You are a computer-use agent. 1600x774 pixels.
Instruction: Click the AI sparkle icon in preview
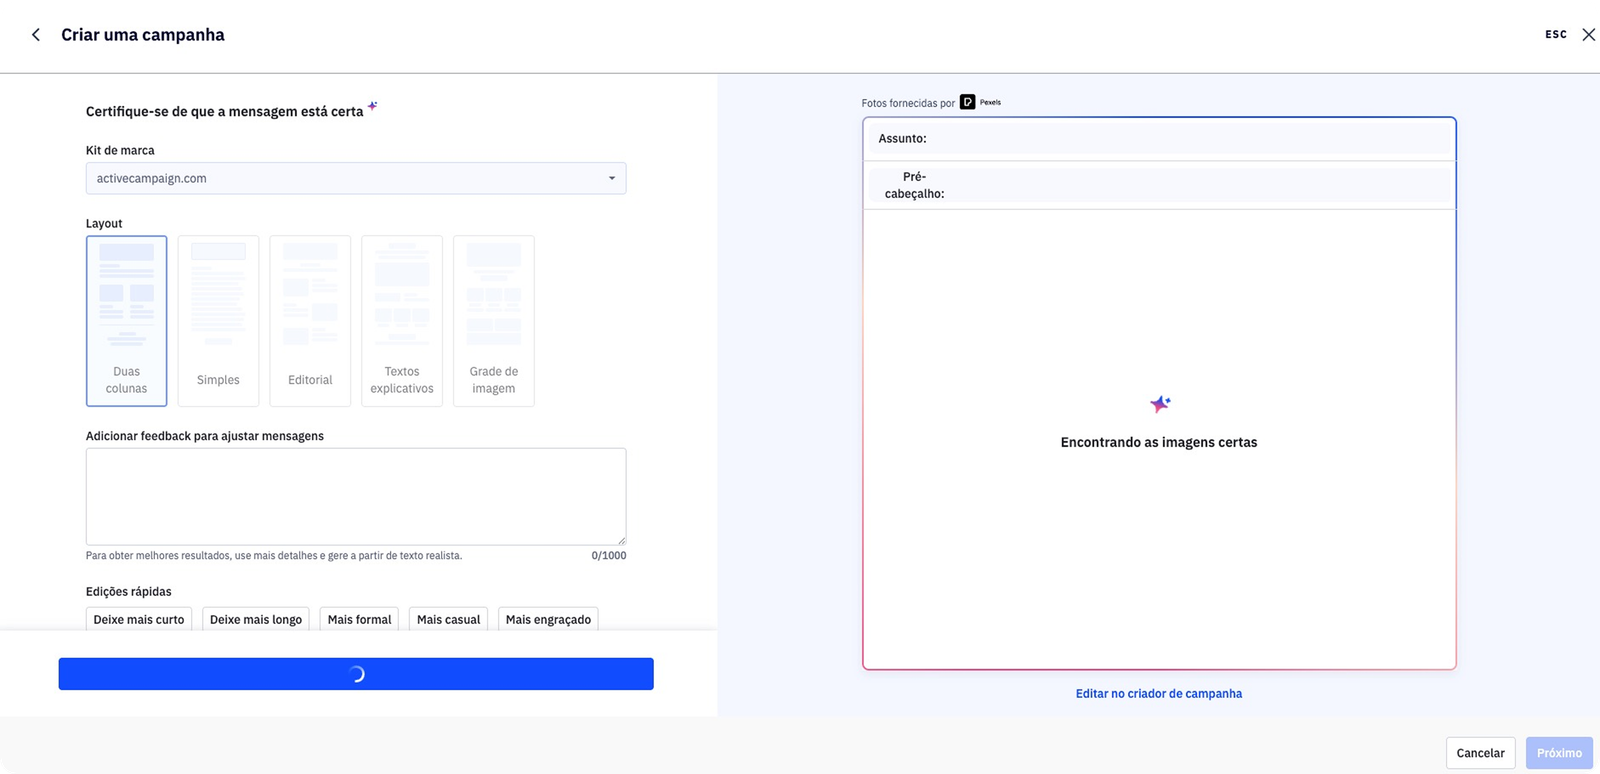coord(1159,404)
